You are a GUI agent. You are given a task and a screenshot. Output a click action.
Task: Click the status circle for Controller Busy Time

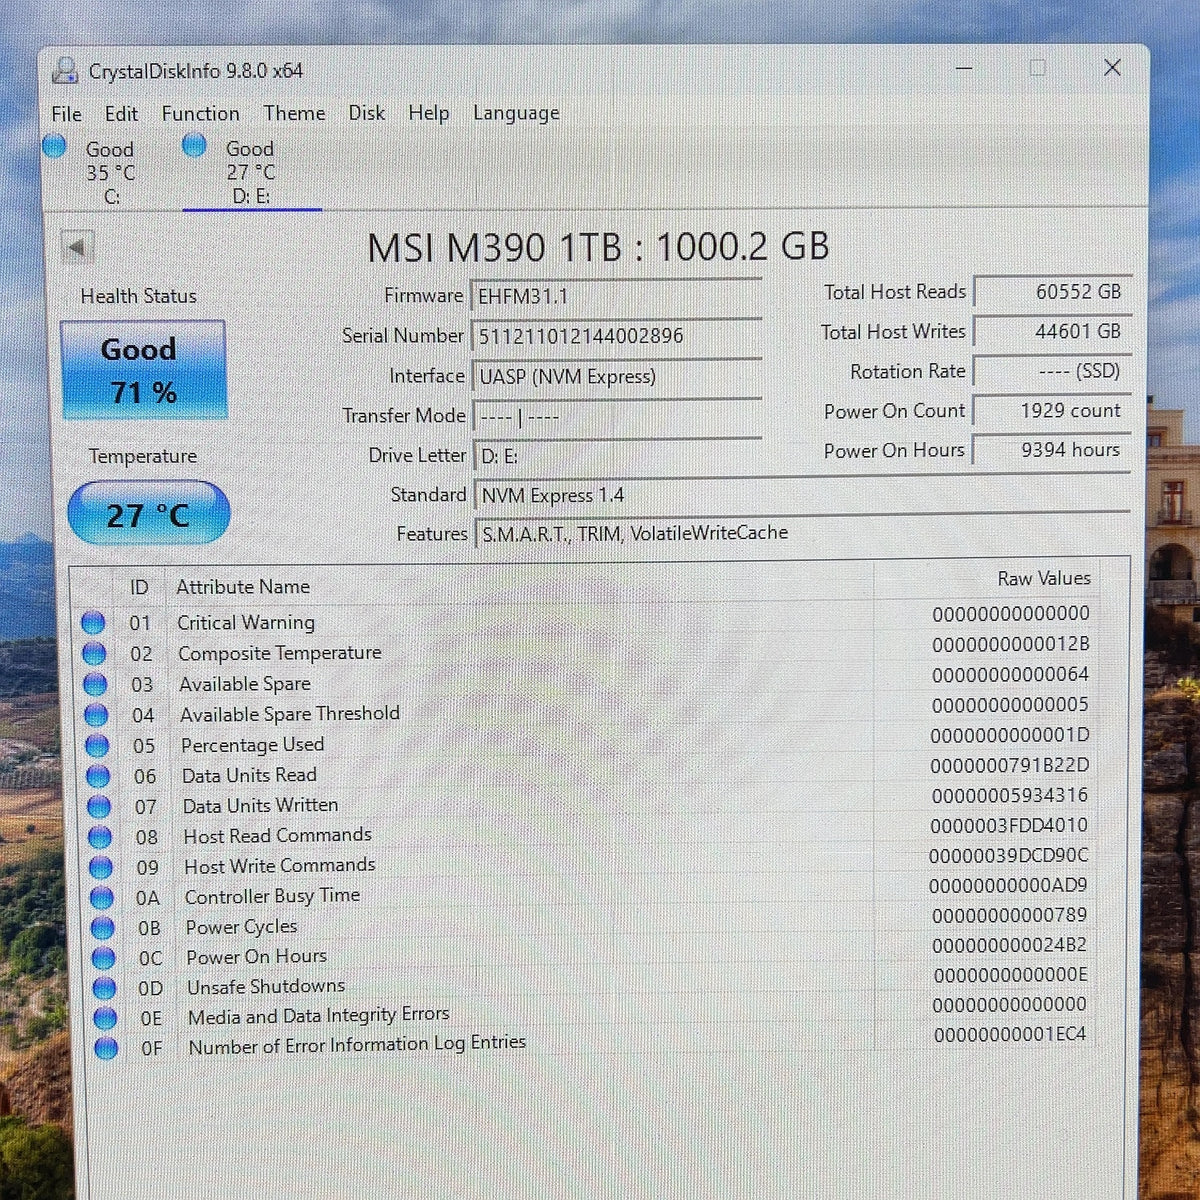[x=102, y=898]
